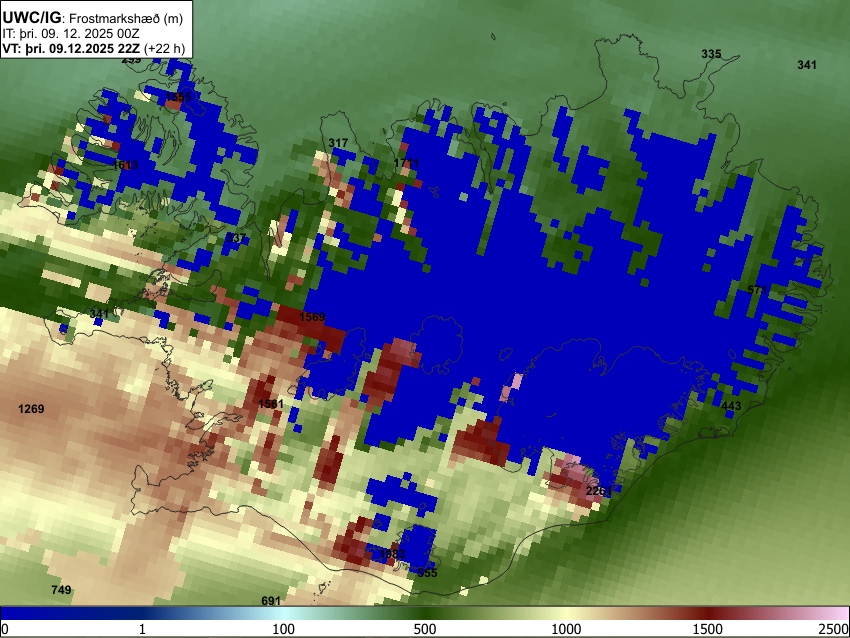The height and width of the screenshot is (638, 850).
Task: Click the legend tick label 0
Action: (x=5, y=629)
